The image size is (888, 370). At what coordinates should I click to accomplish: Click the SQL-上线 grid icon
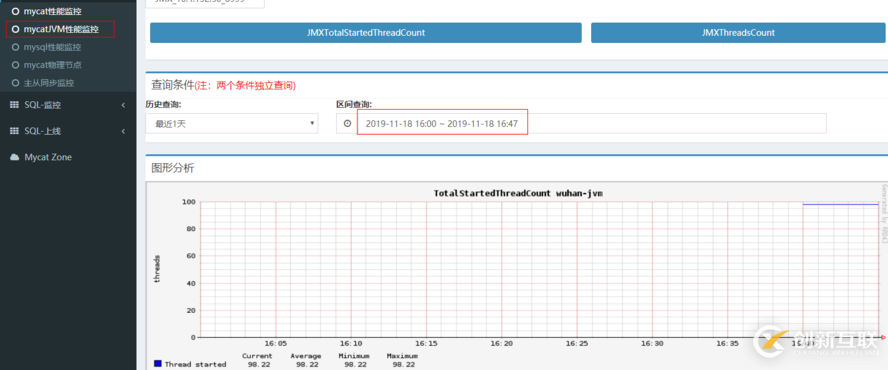[15, 131]
